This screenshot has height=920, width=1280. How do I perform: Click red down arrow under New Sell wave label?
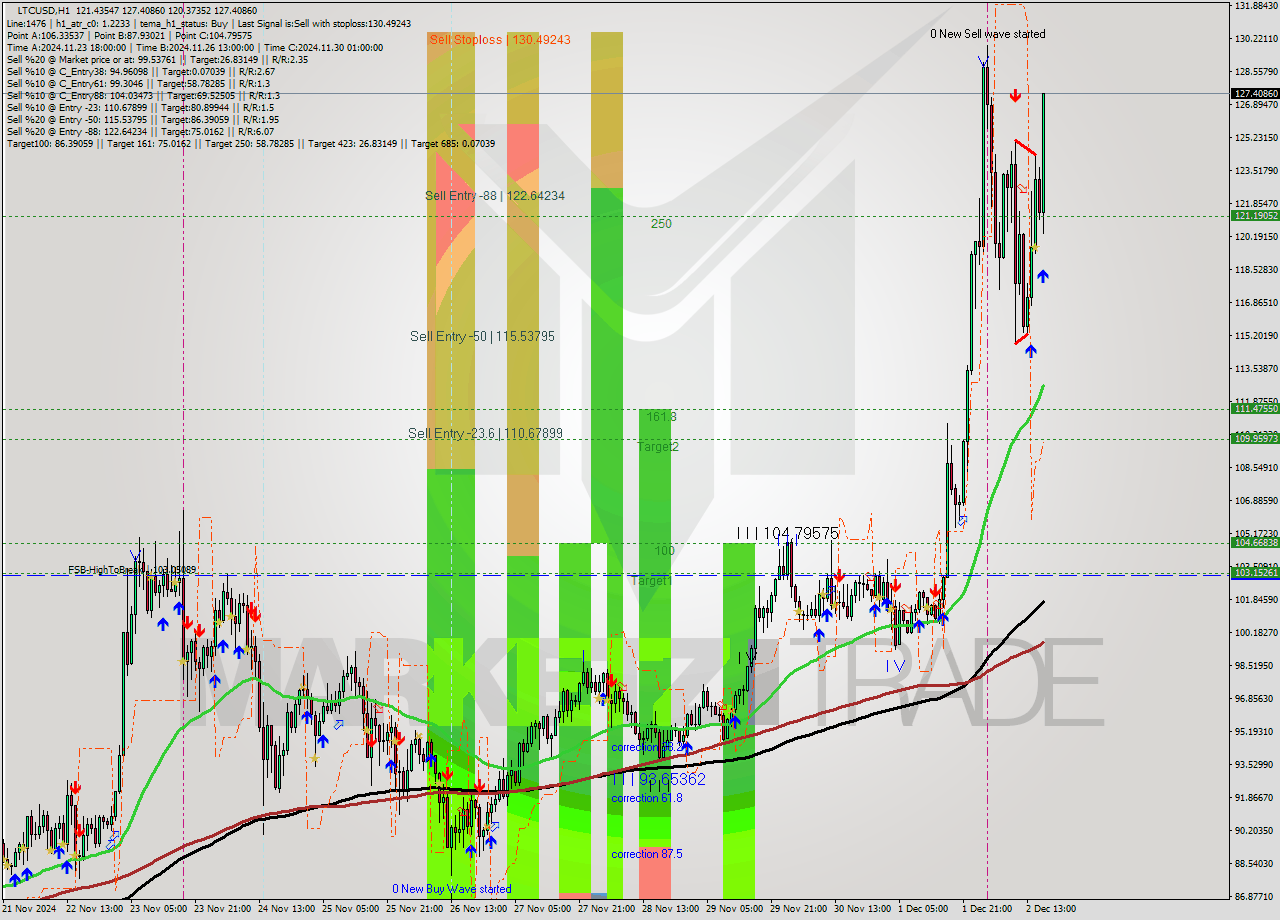(1016, 95)
